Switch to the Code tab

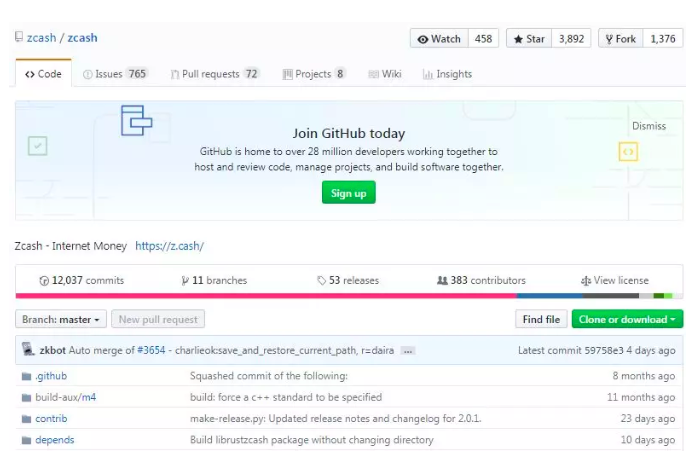43,73
